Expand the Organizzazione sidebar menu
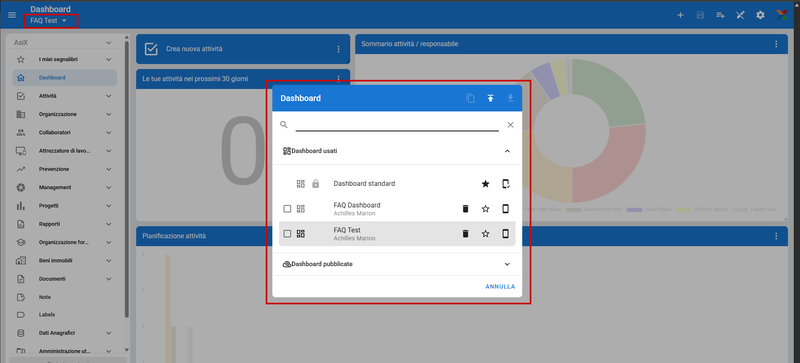 [x=108, y=114]
